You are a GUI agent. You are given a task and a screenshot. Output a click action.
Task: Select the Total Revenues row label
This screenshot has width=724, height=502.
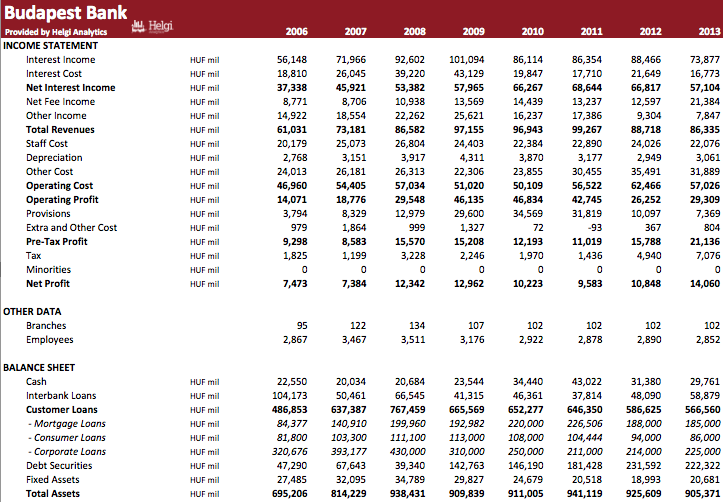coord(60,130)
